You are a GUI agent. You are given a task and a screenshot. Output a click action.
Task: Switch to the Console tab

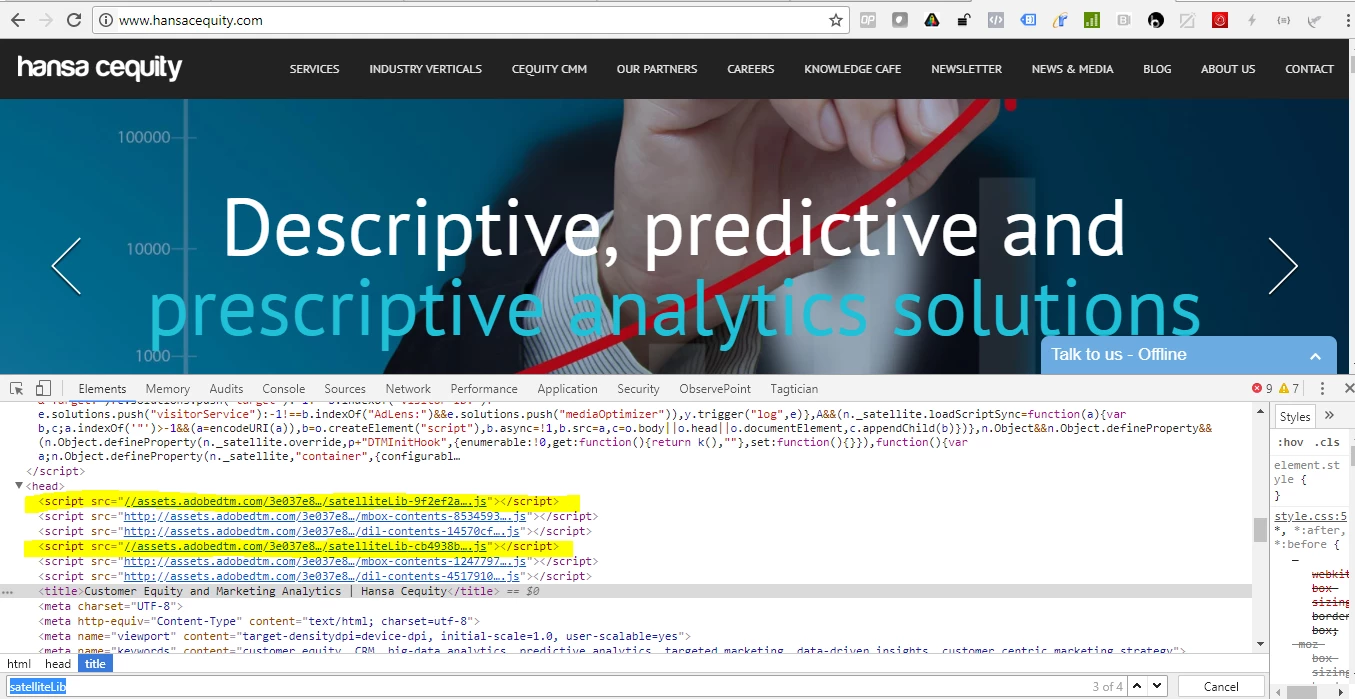pyautogui.click(x=284, y=389)
